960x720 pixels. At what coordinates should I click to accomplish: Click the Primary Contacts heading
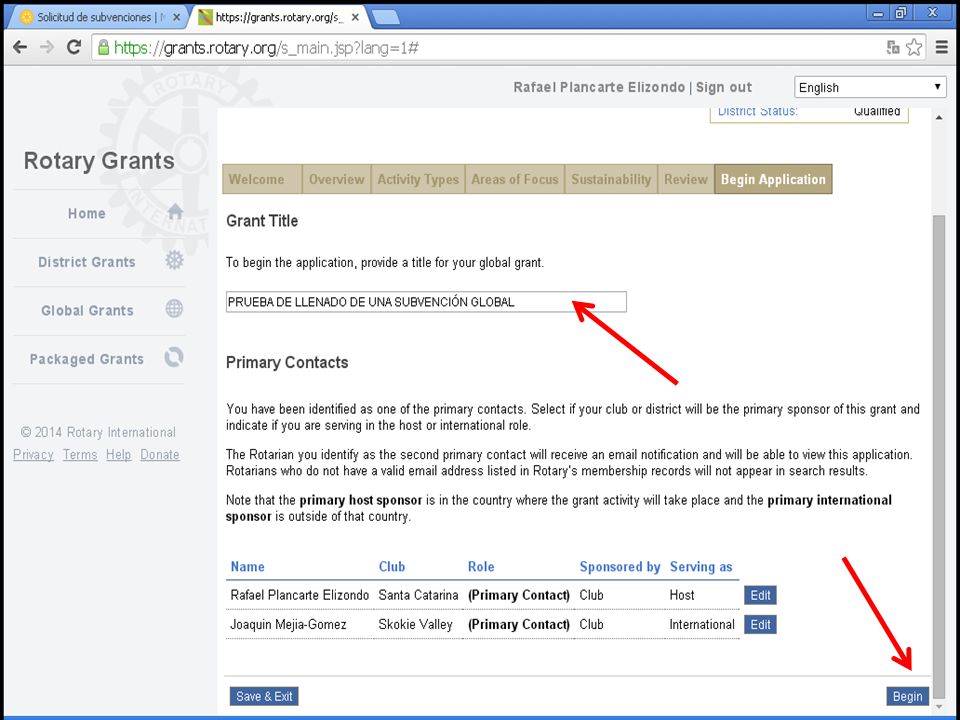coord(287,362)
